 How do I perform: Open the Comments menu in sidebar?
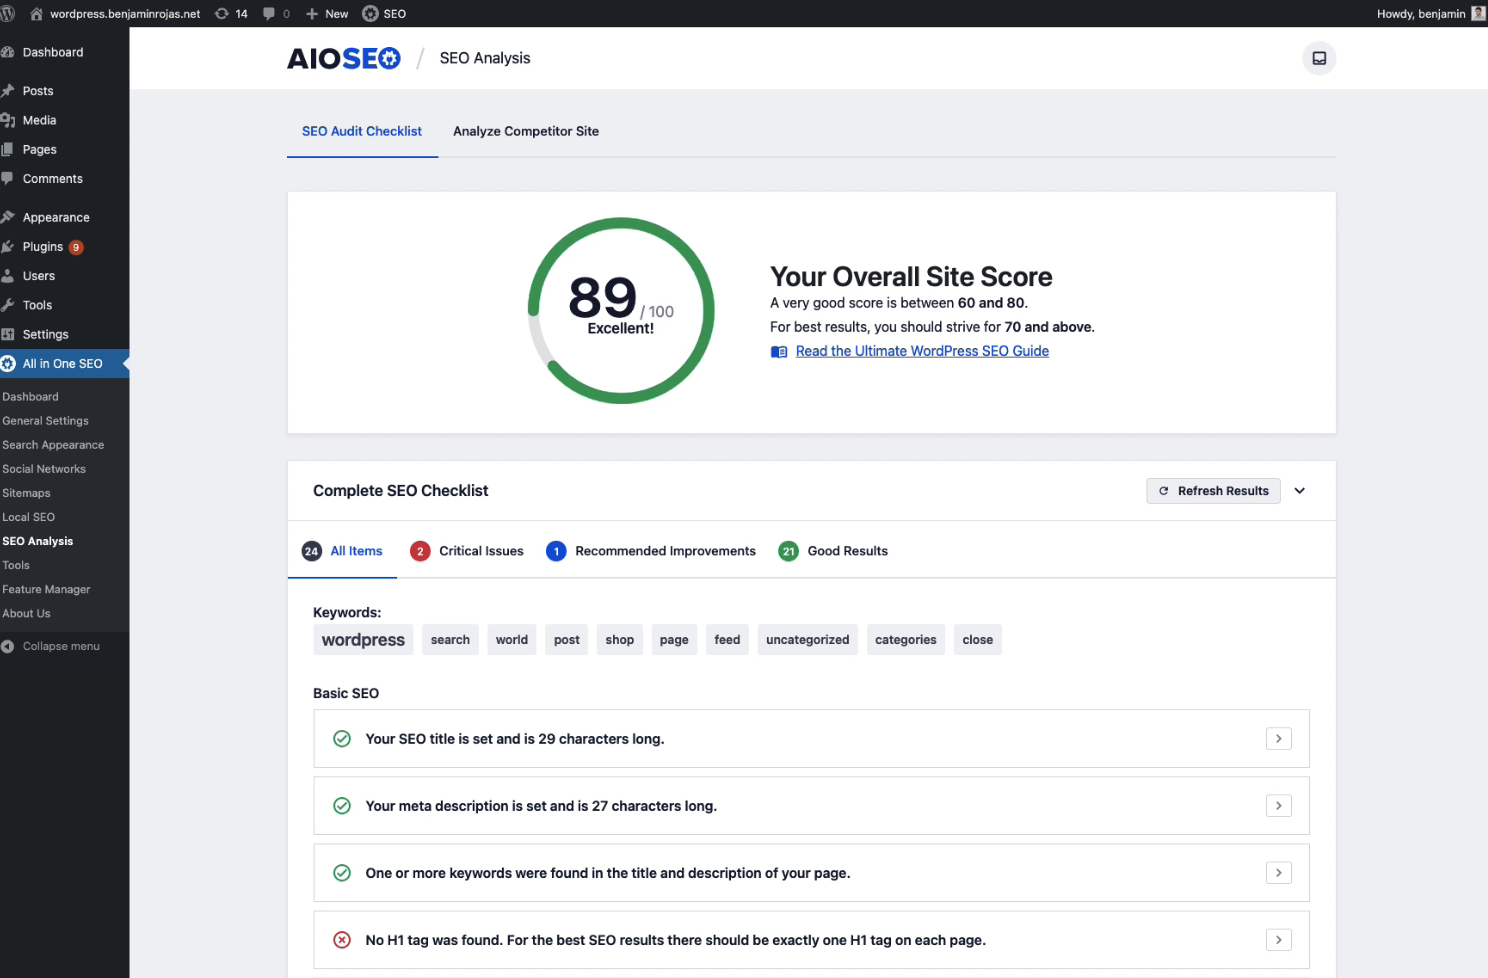click(53, 179)
